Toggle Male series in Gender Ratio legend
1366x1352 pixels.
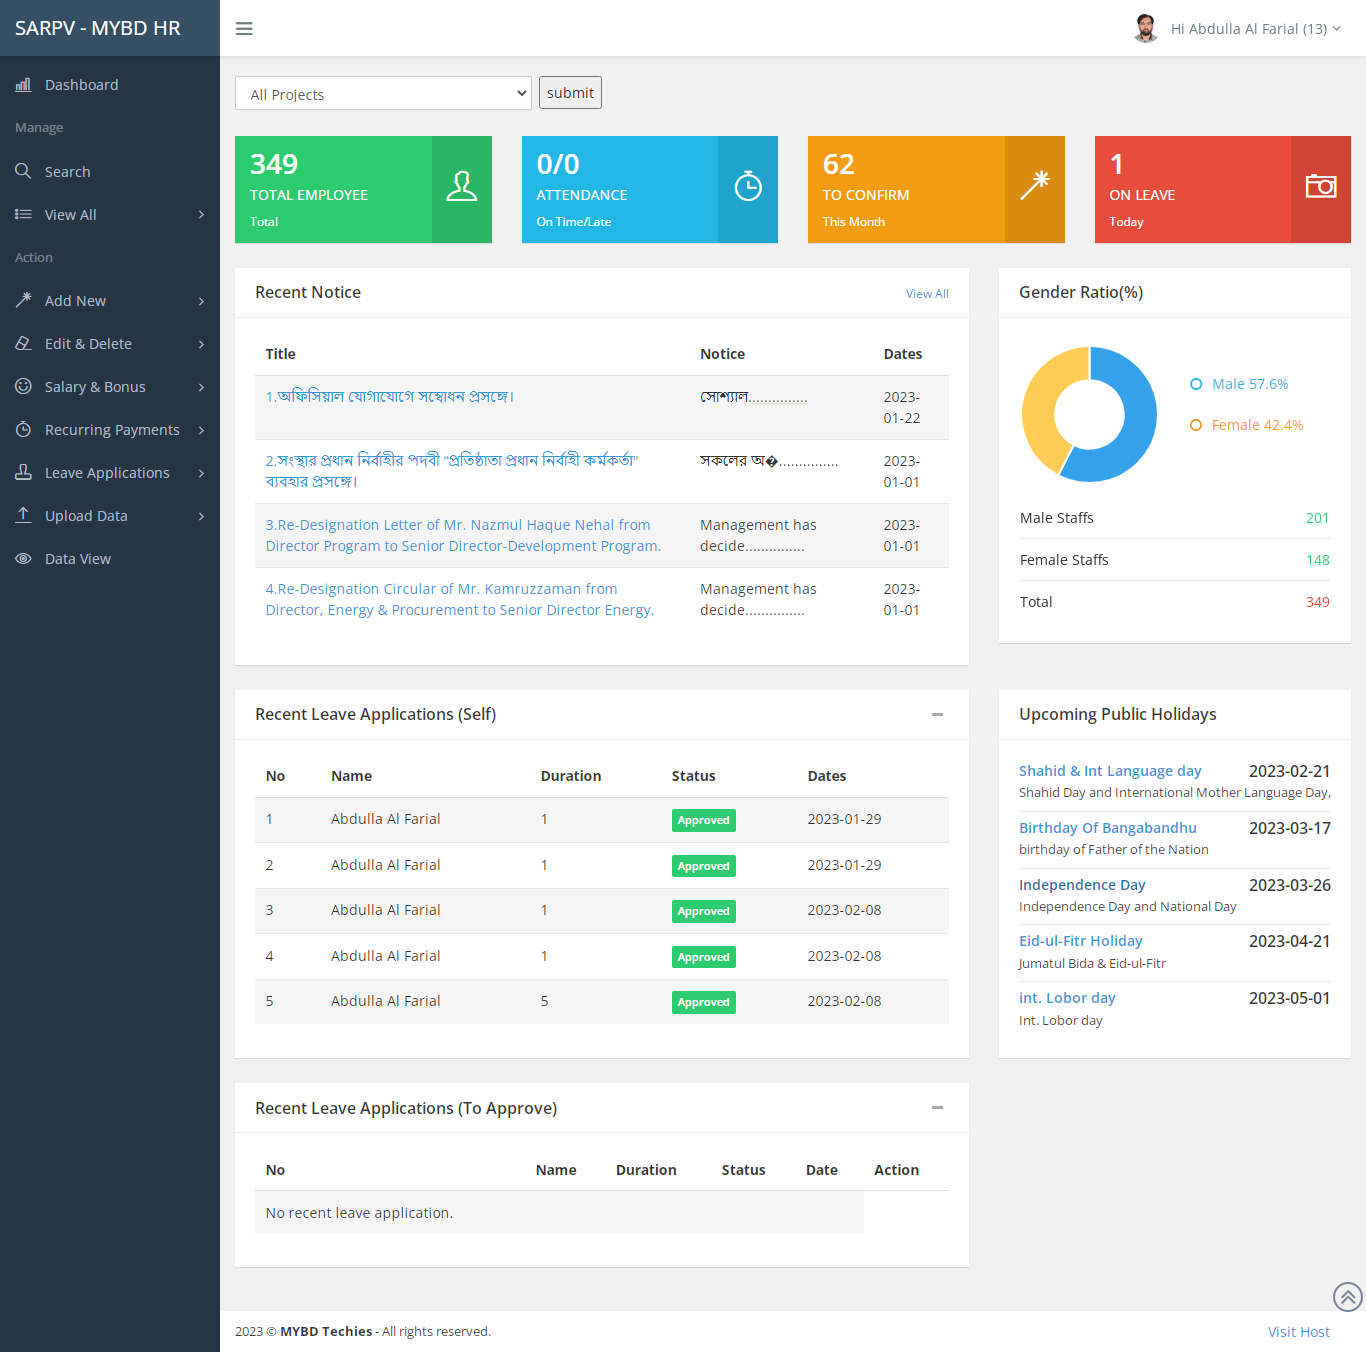pos(1239,384)
